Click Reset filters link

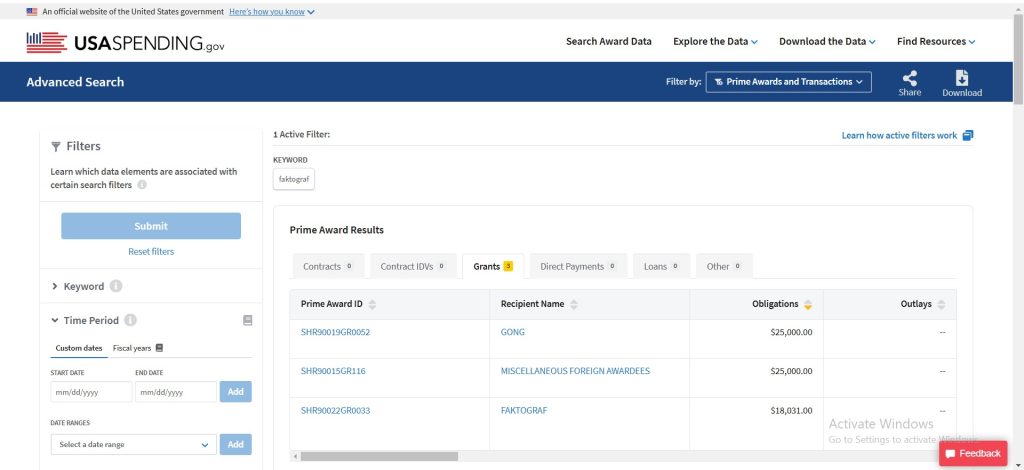(x=151, y=251)
